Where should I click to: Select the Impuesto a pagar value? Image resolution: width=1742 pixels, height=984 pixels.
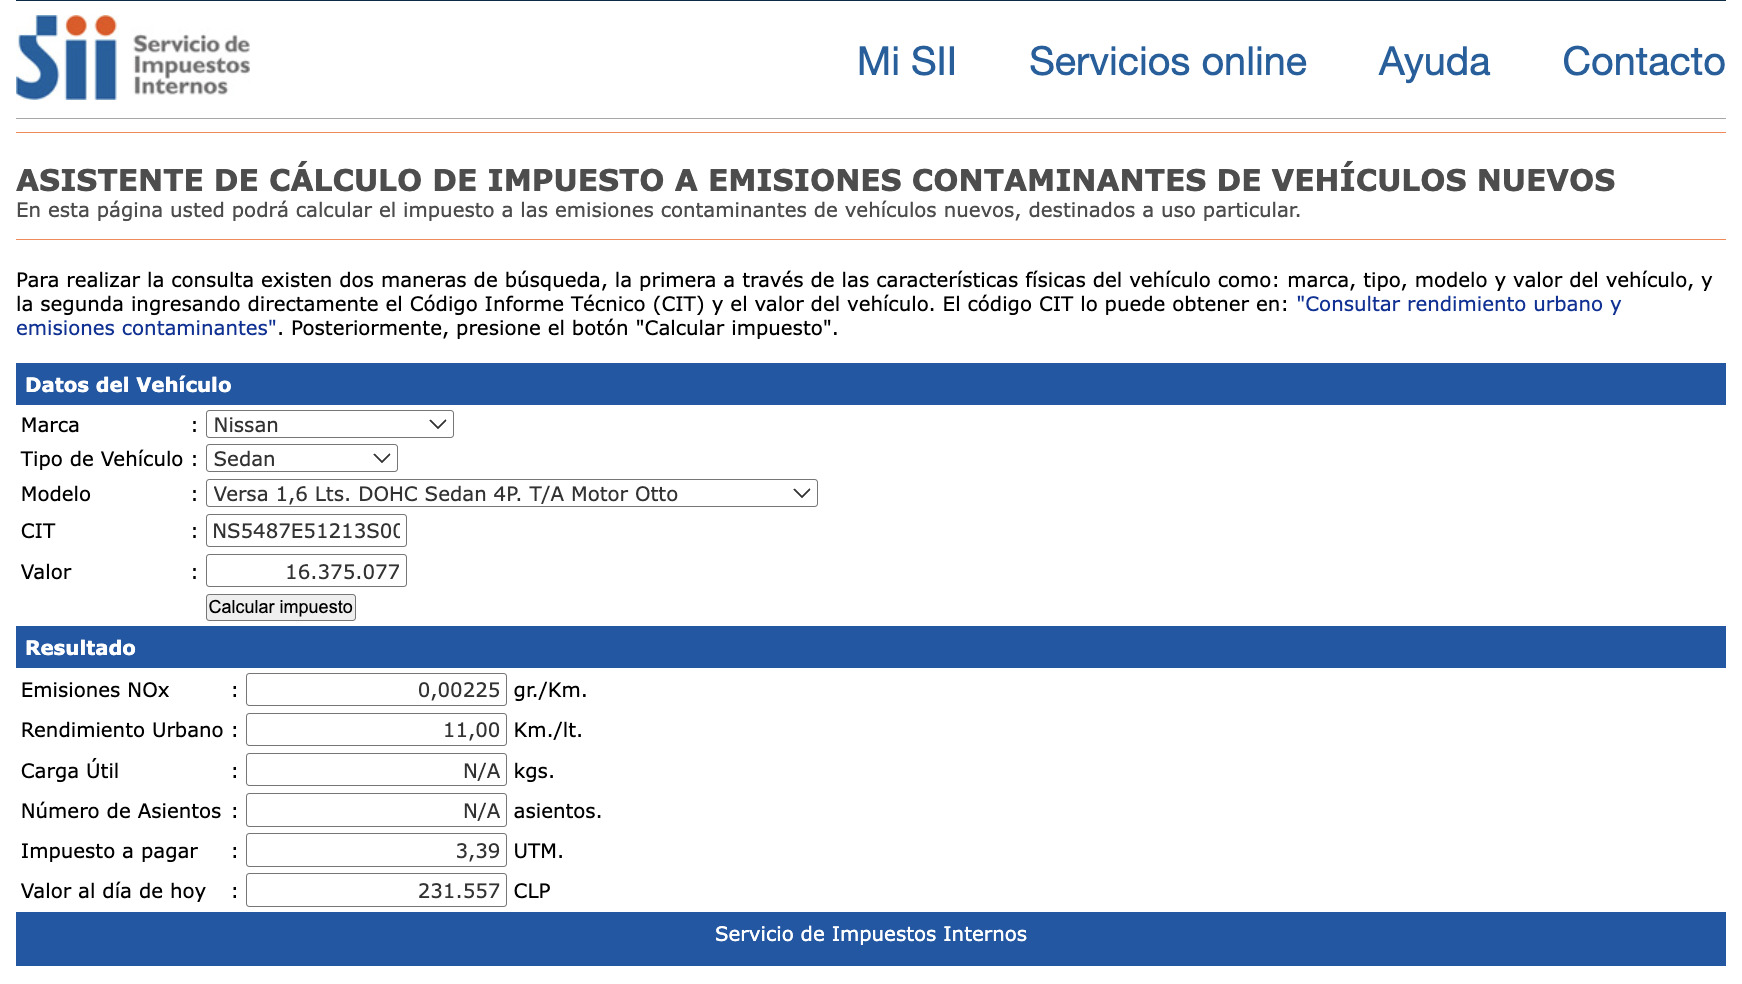375,850
